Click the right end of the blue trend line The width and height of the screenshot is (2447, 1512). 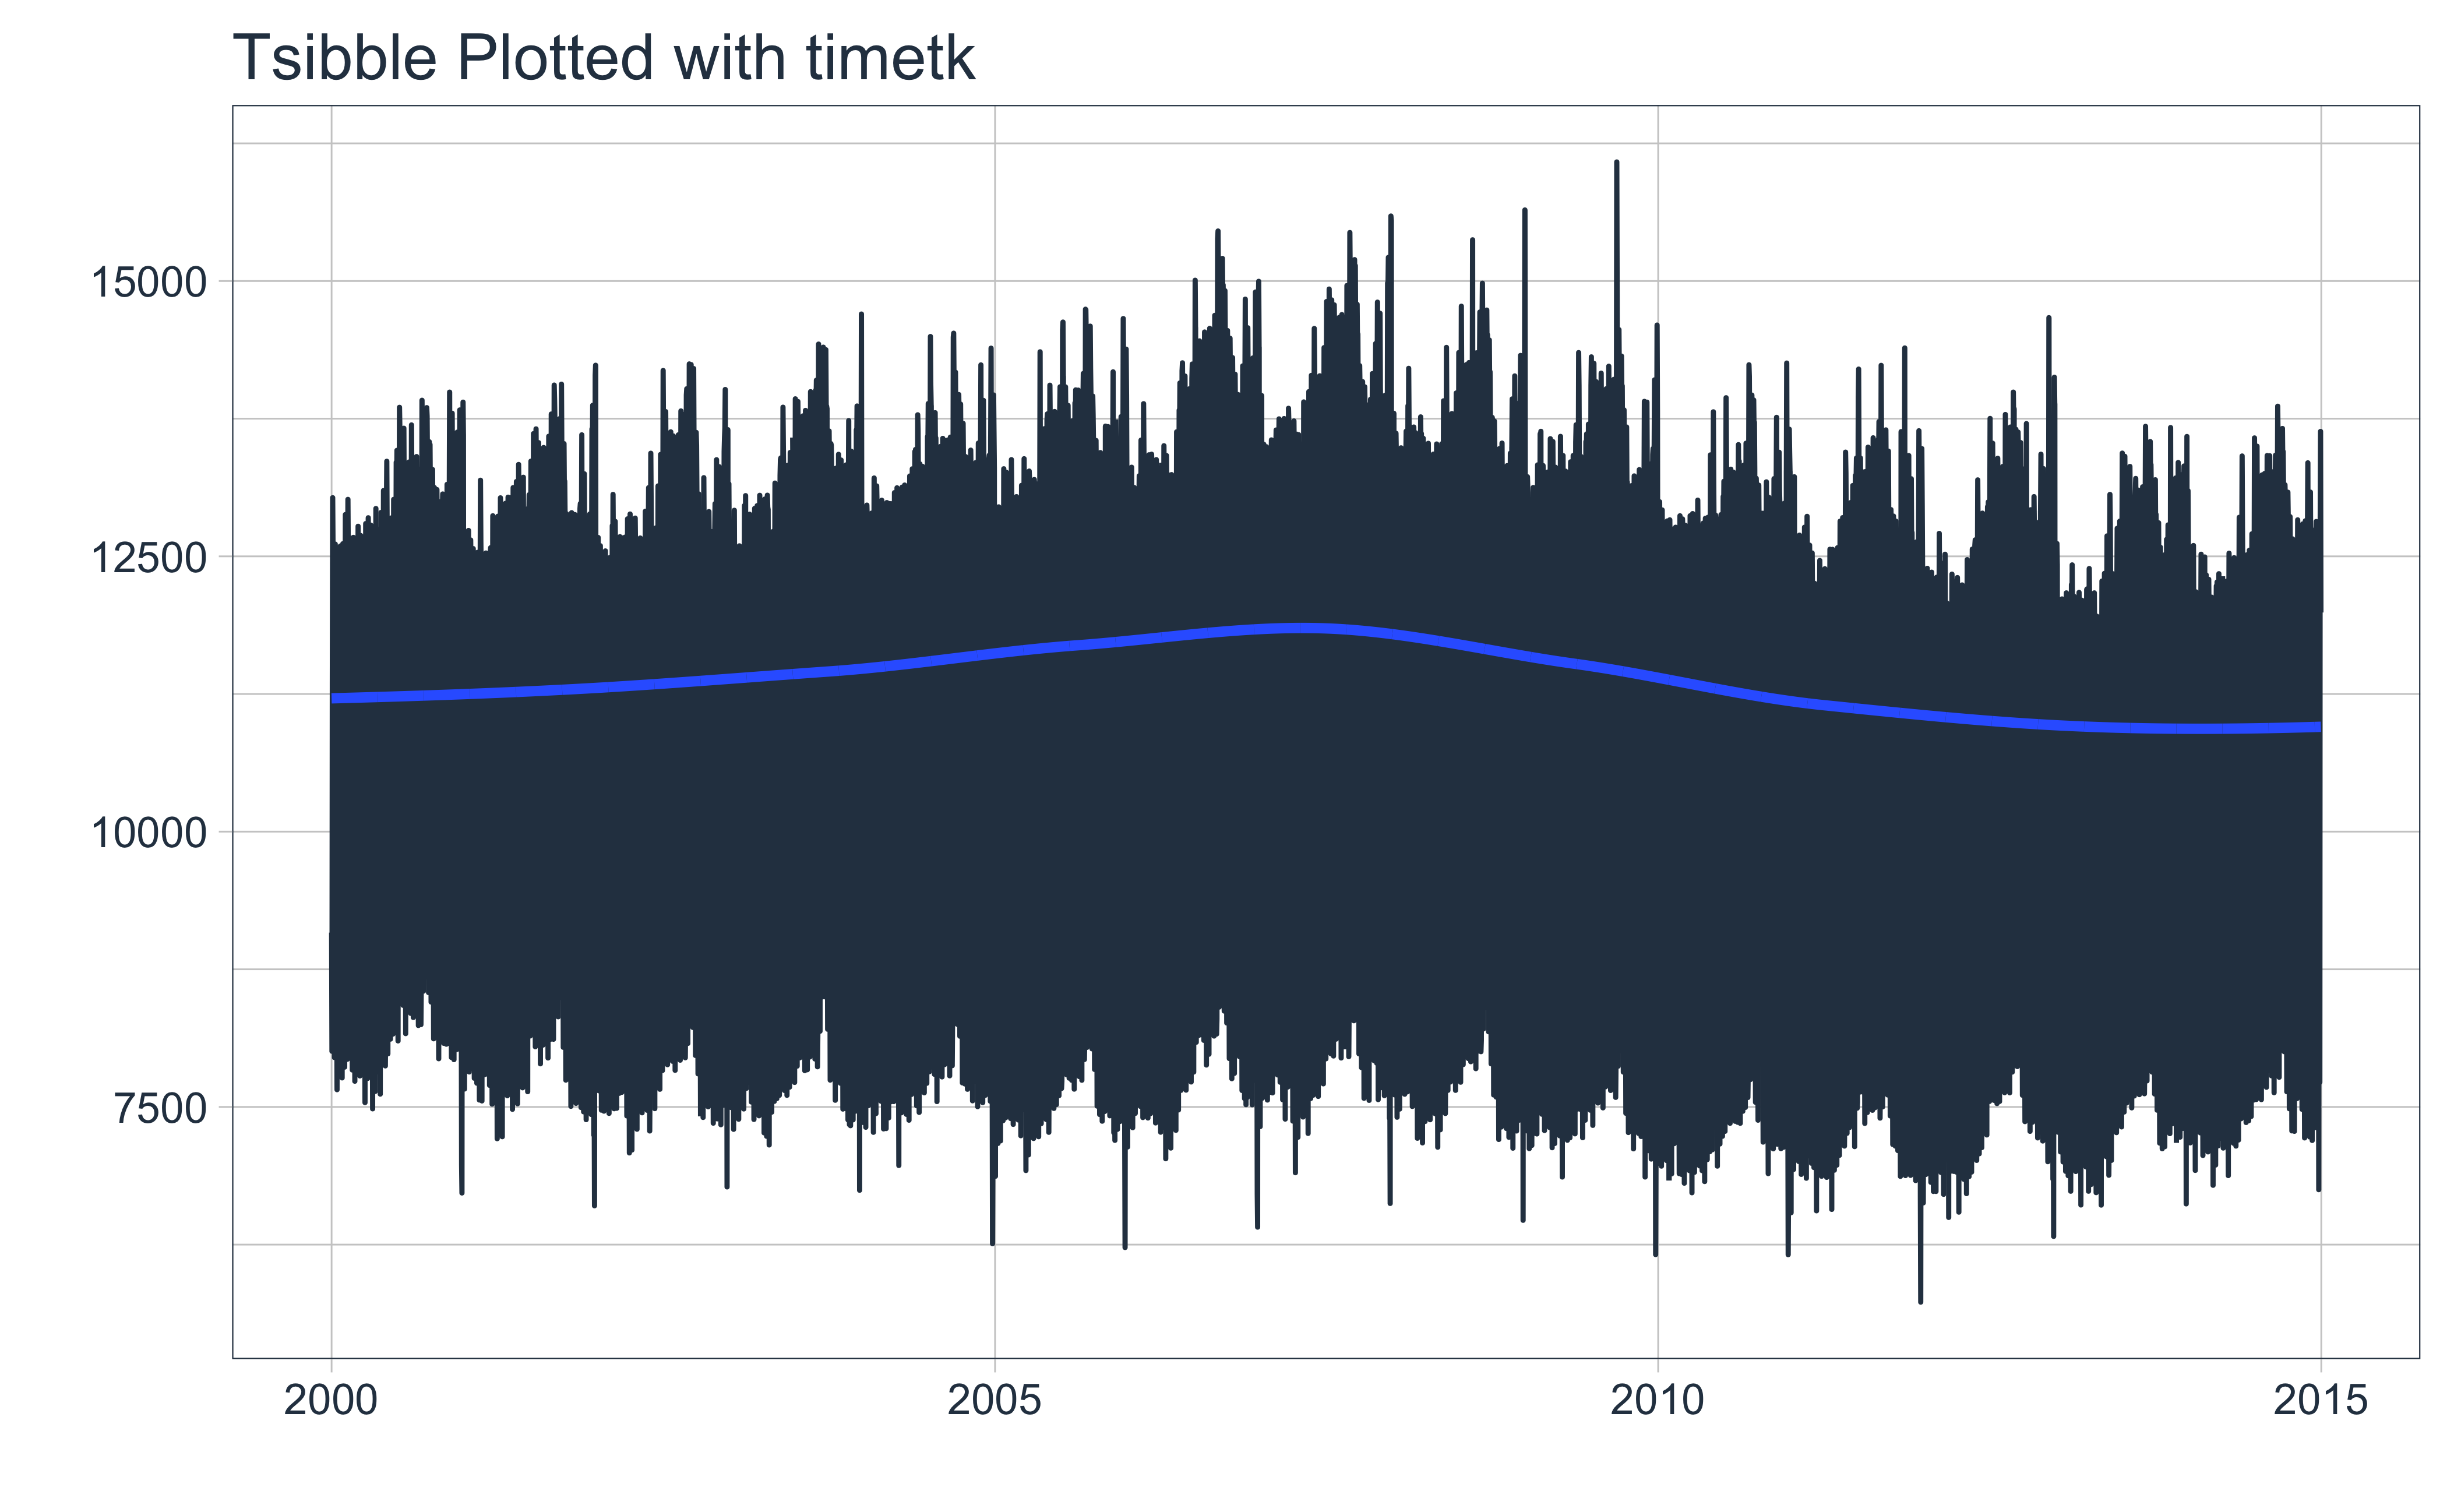pos(2319,727)
